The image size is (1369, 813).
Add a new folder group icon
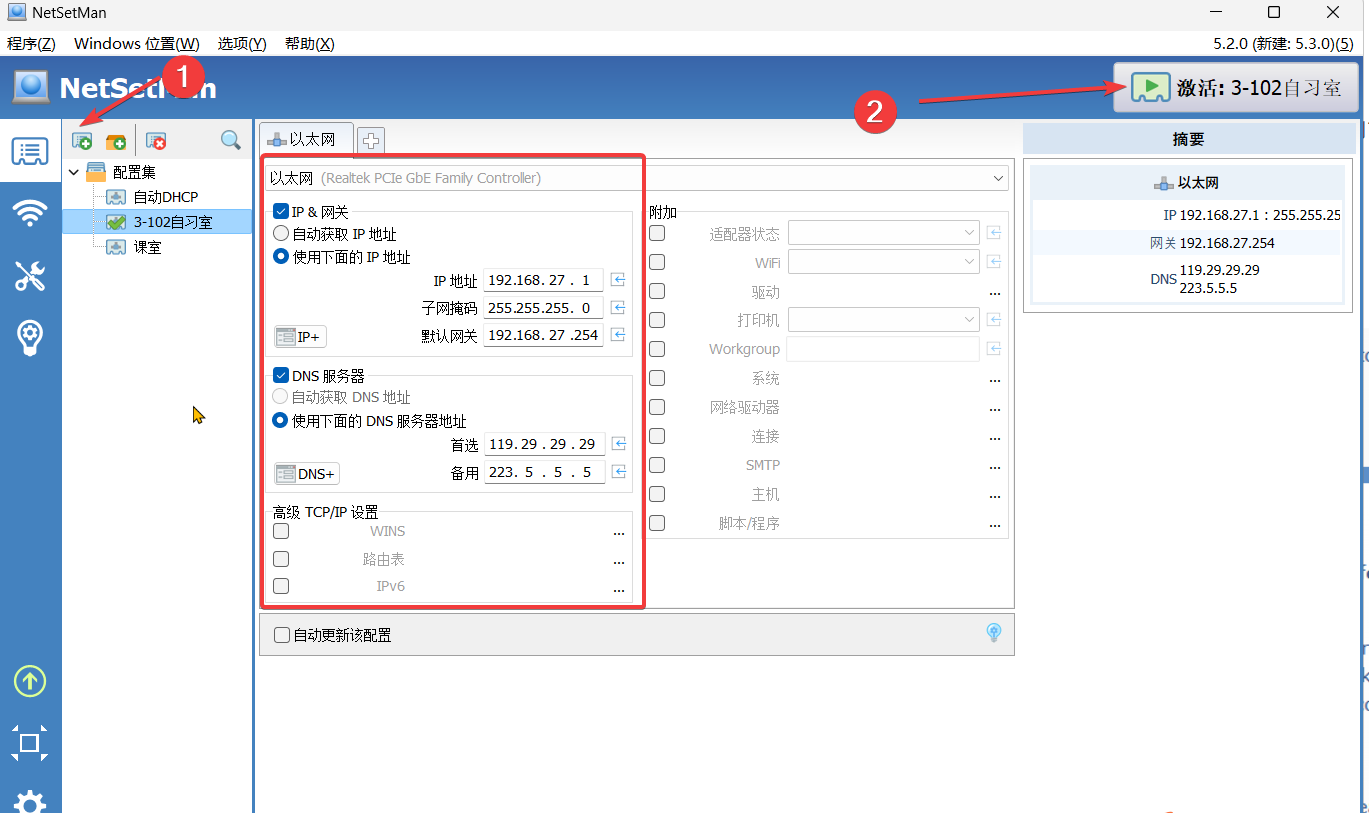point(116,141)
